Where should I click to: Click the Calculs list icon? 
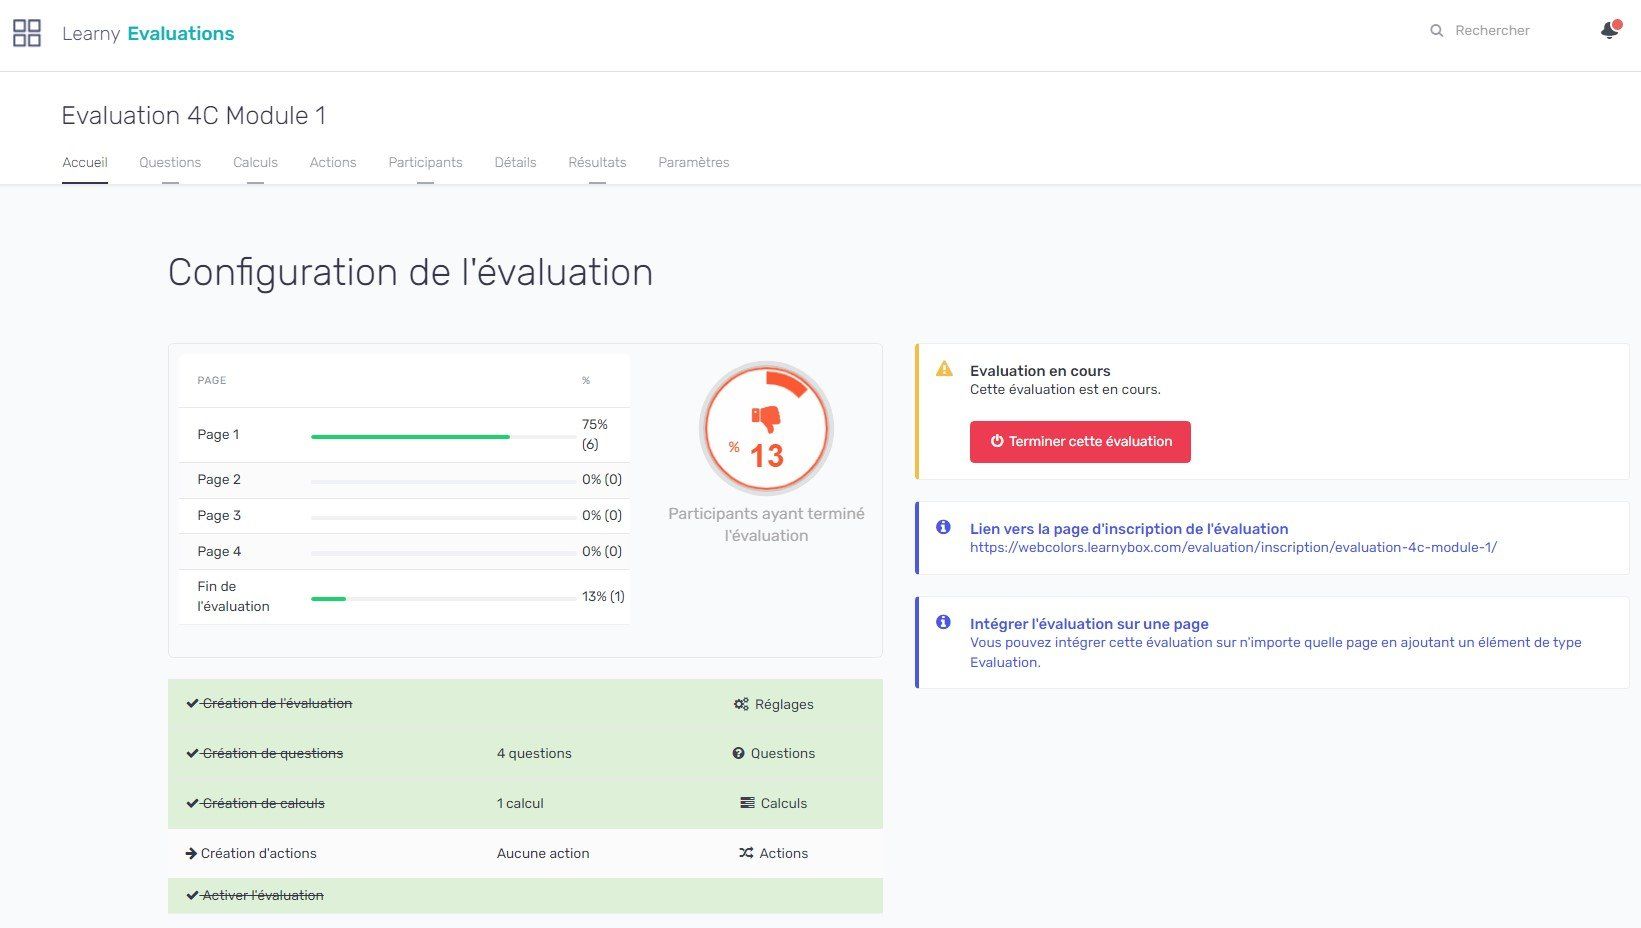click(747, 803)
